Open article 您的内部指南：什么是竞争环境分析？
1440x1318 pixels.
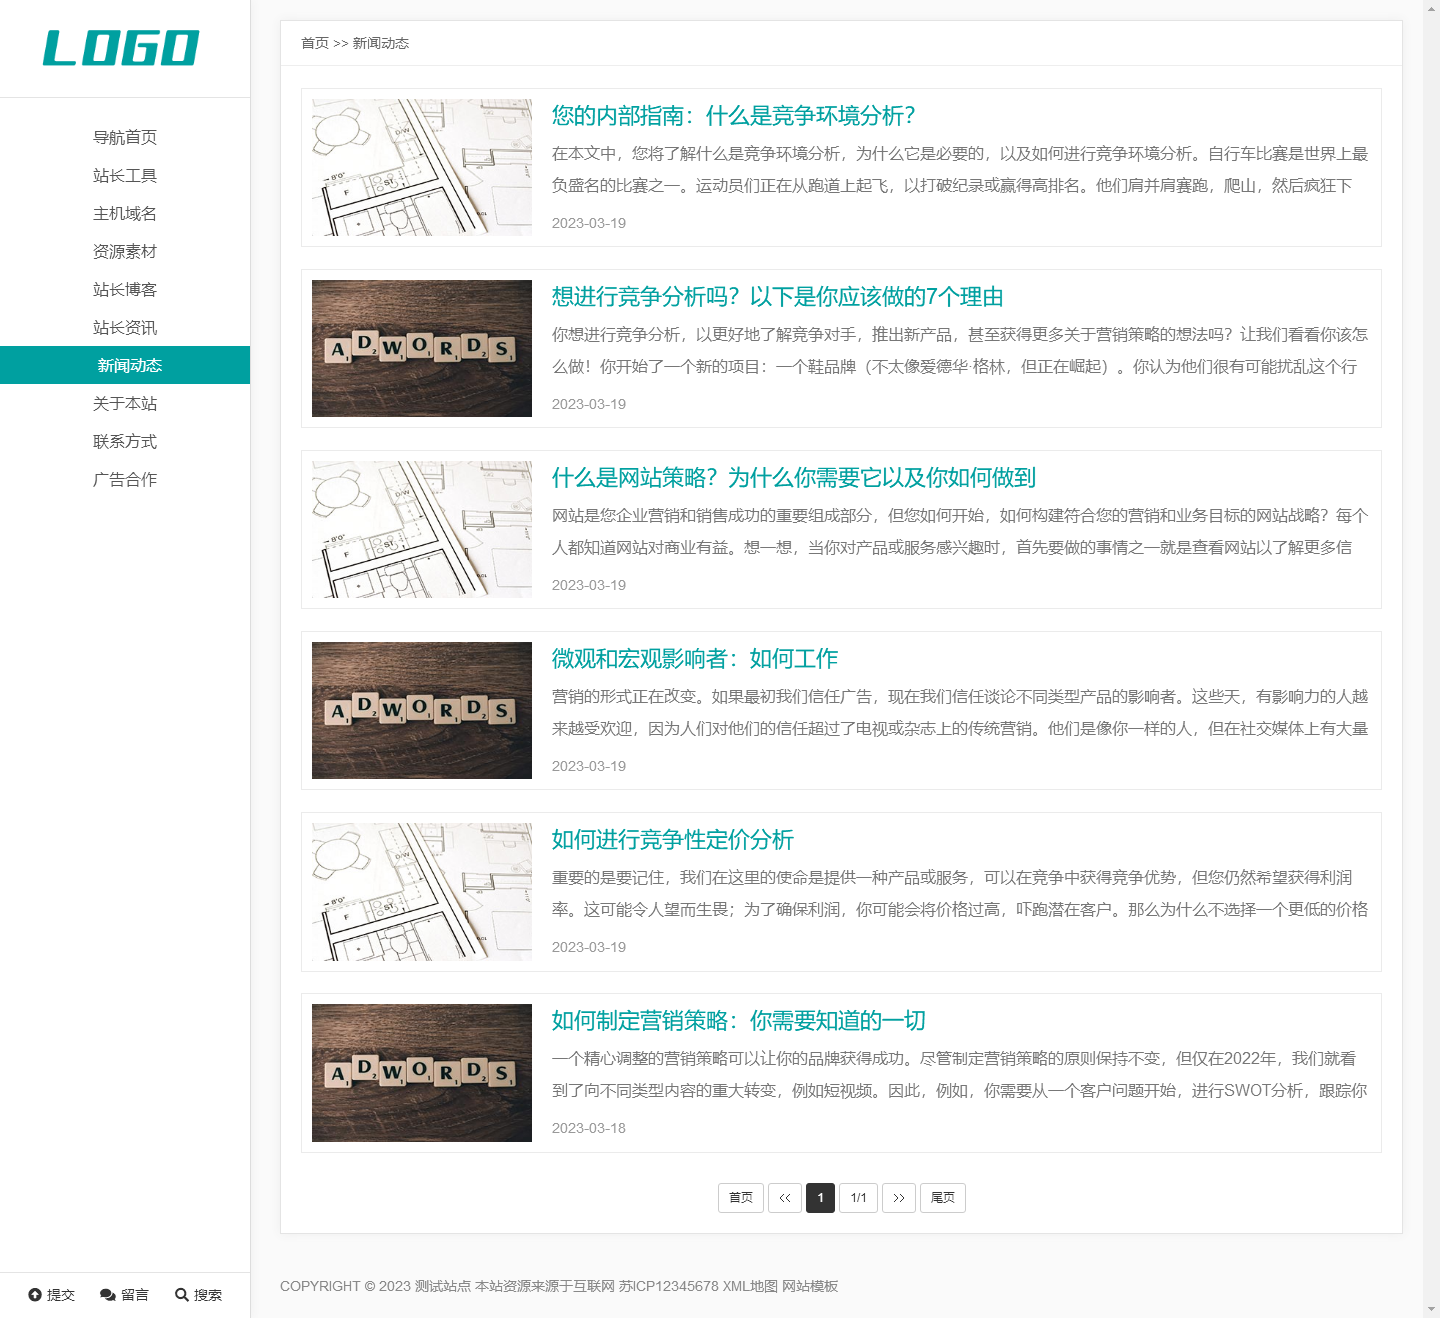click(733, 116)
